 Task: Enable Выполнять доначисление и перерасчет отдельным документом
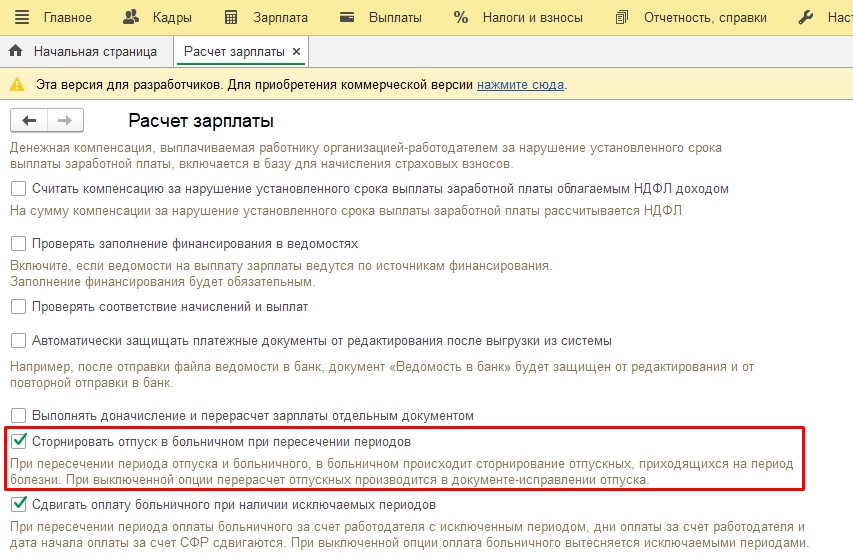18,416
